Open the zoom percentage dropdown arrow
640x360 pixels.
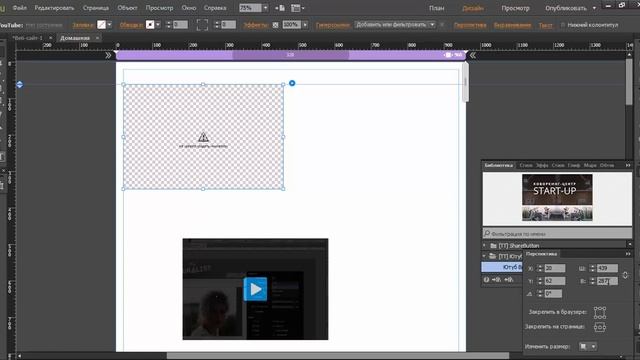tap(265, 8)
